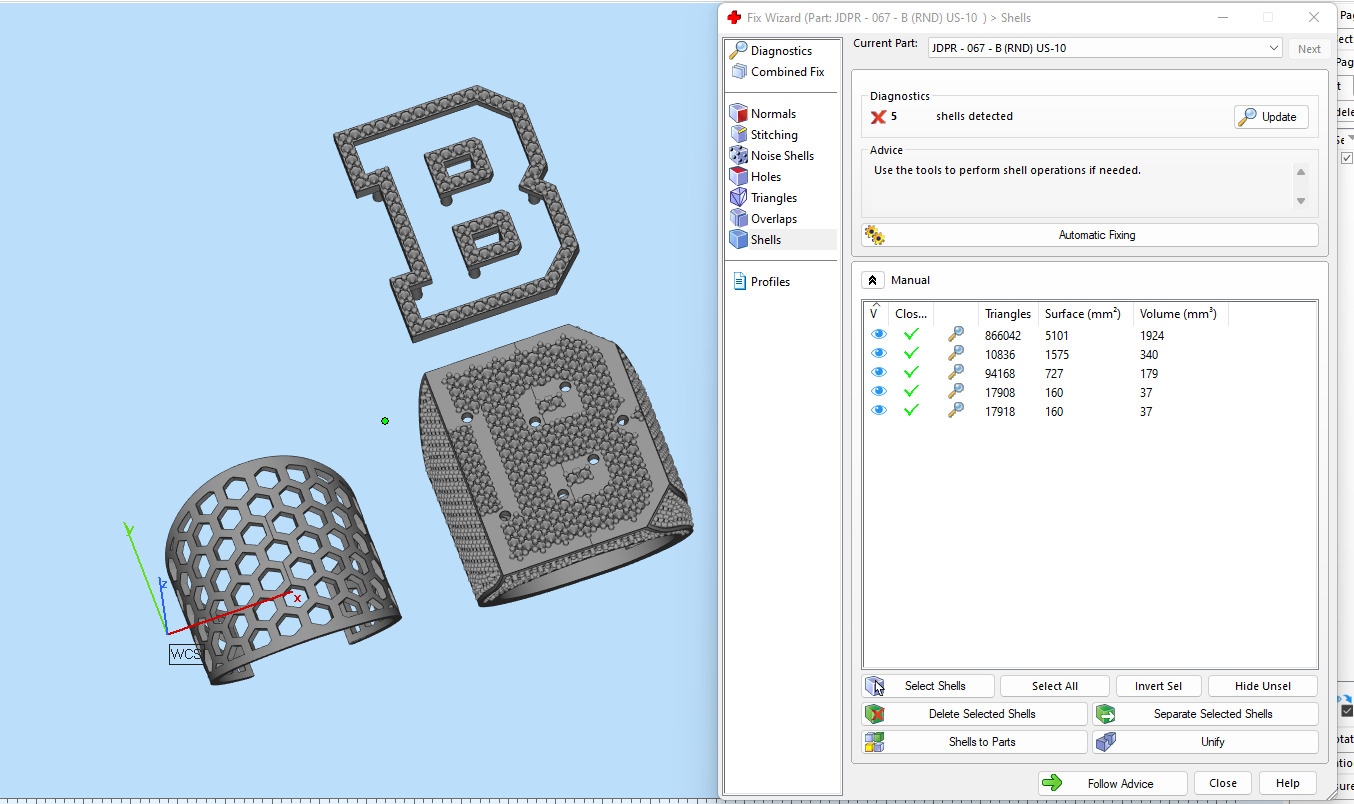Convert Shells to Parts
This screenshot has width=1354, height=804.
pyautogui.click(x=975, y=742)
